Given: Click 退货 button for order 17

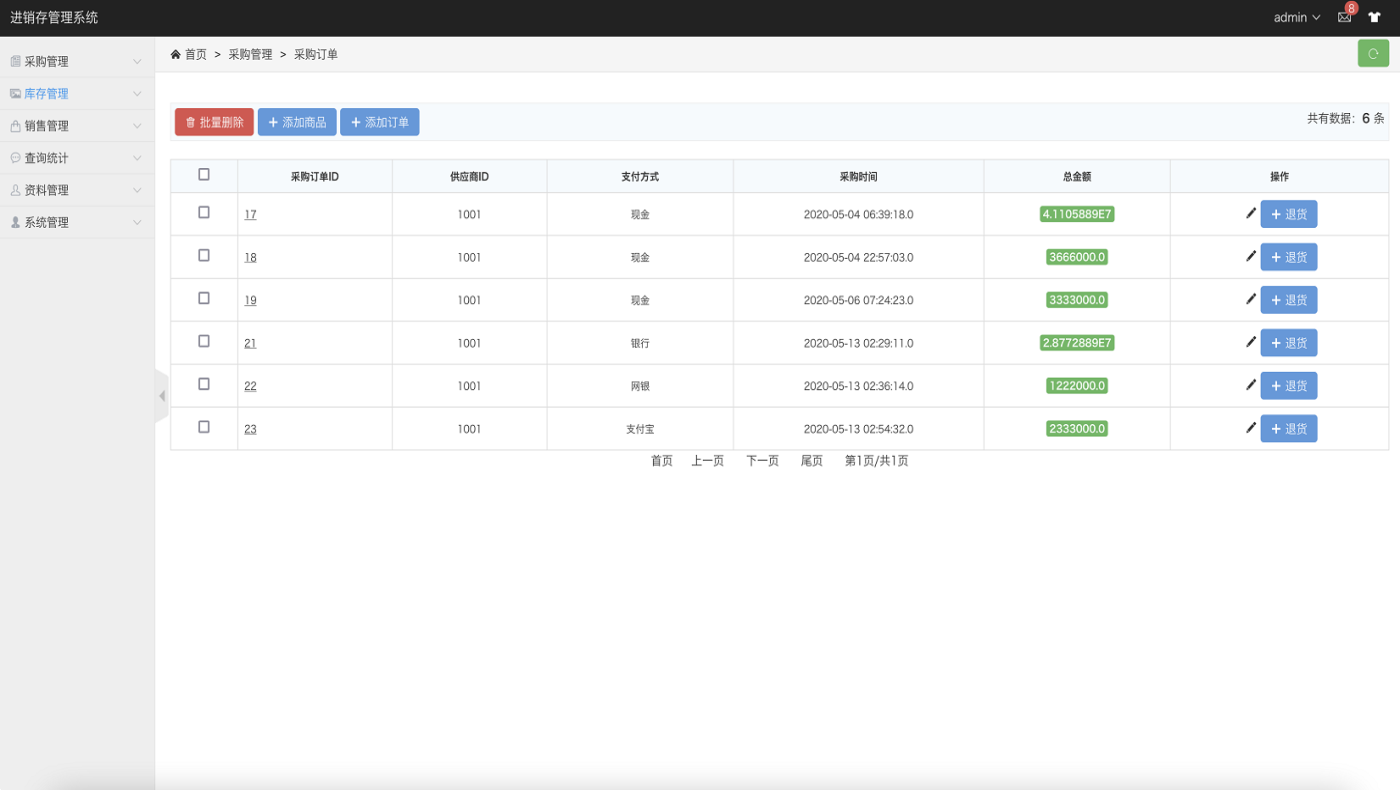Looking at the screenshot, I should (1289, 214).
